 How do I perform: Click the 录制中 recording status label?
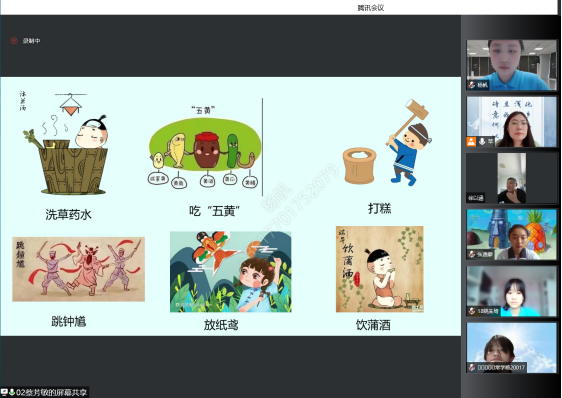coord(32,41)
